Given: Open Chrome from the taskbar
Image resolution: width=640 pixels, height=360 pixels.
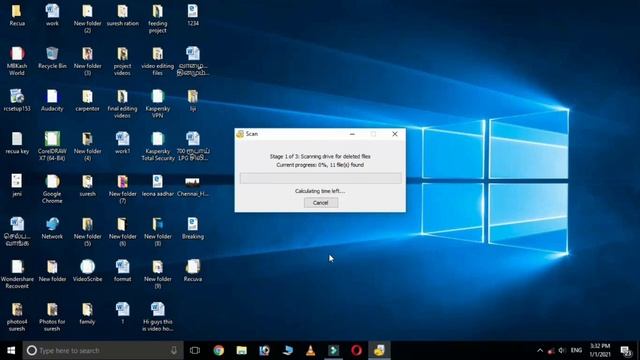Looking at the screenshot, I should (219, 350).
